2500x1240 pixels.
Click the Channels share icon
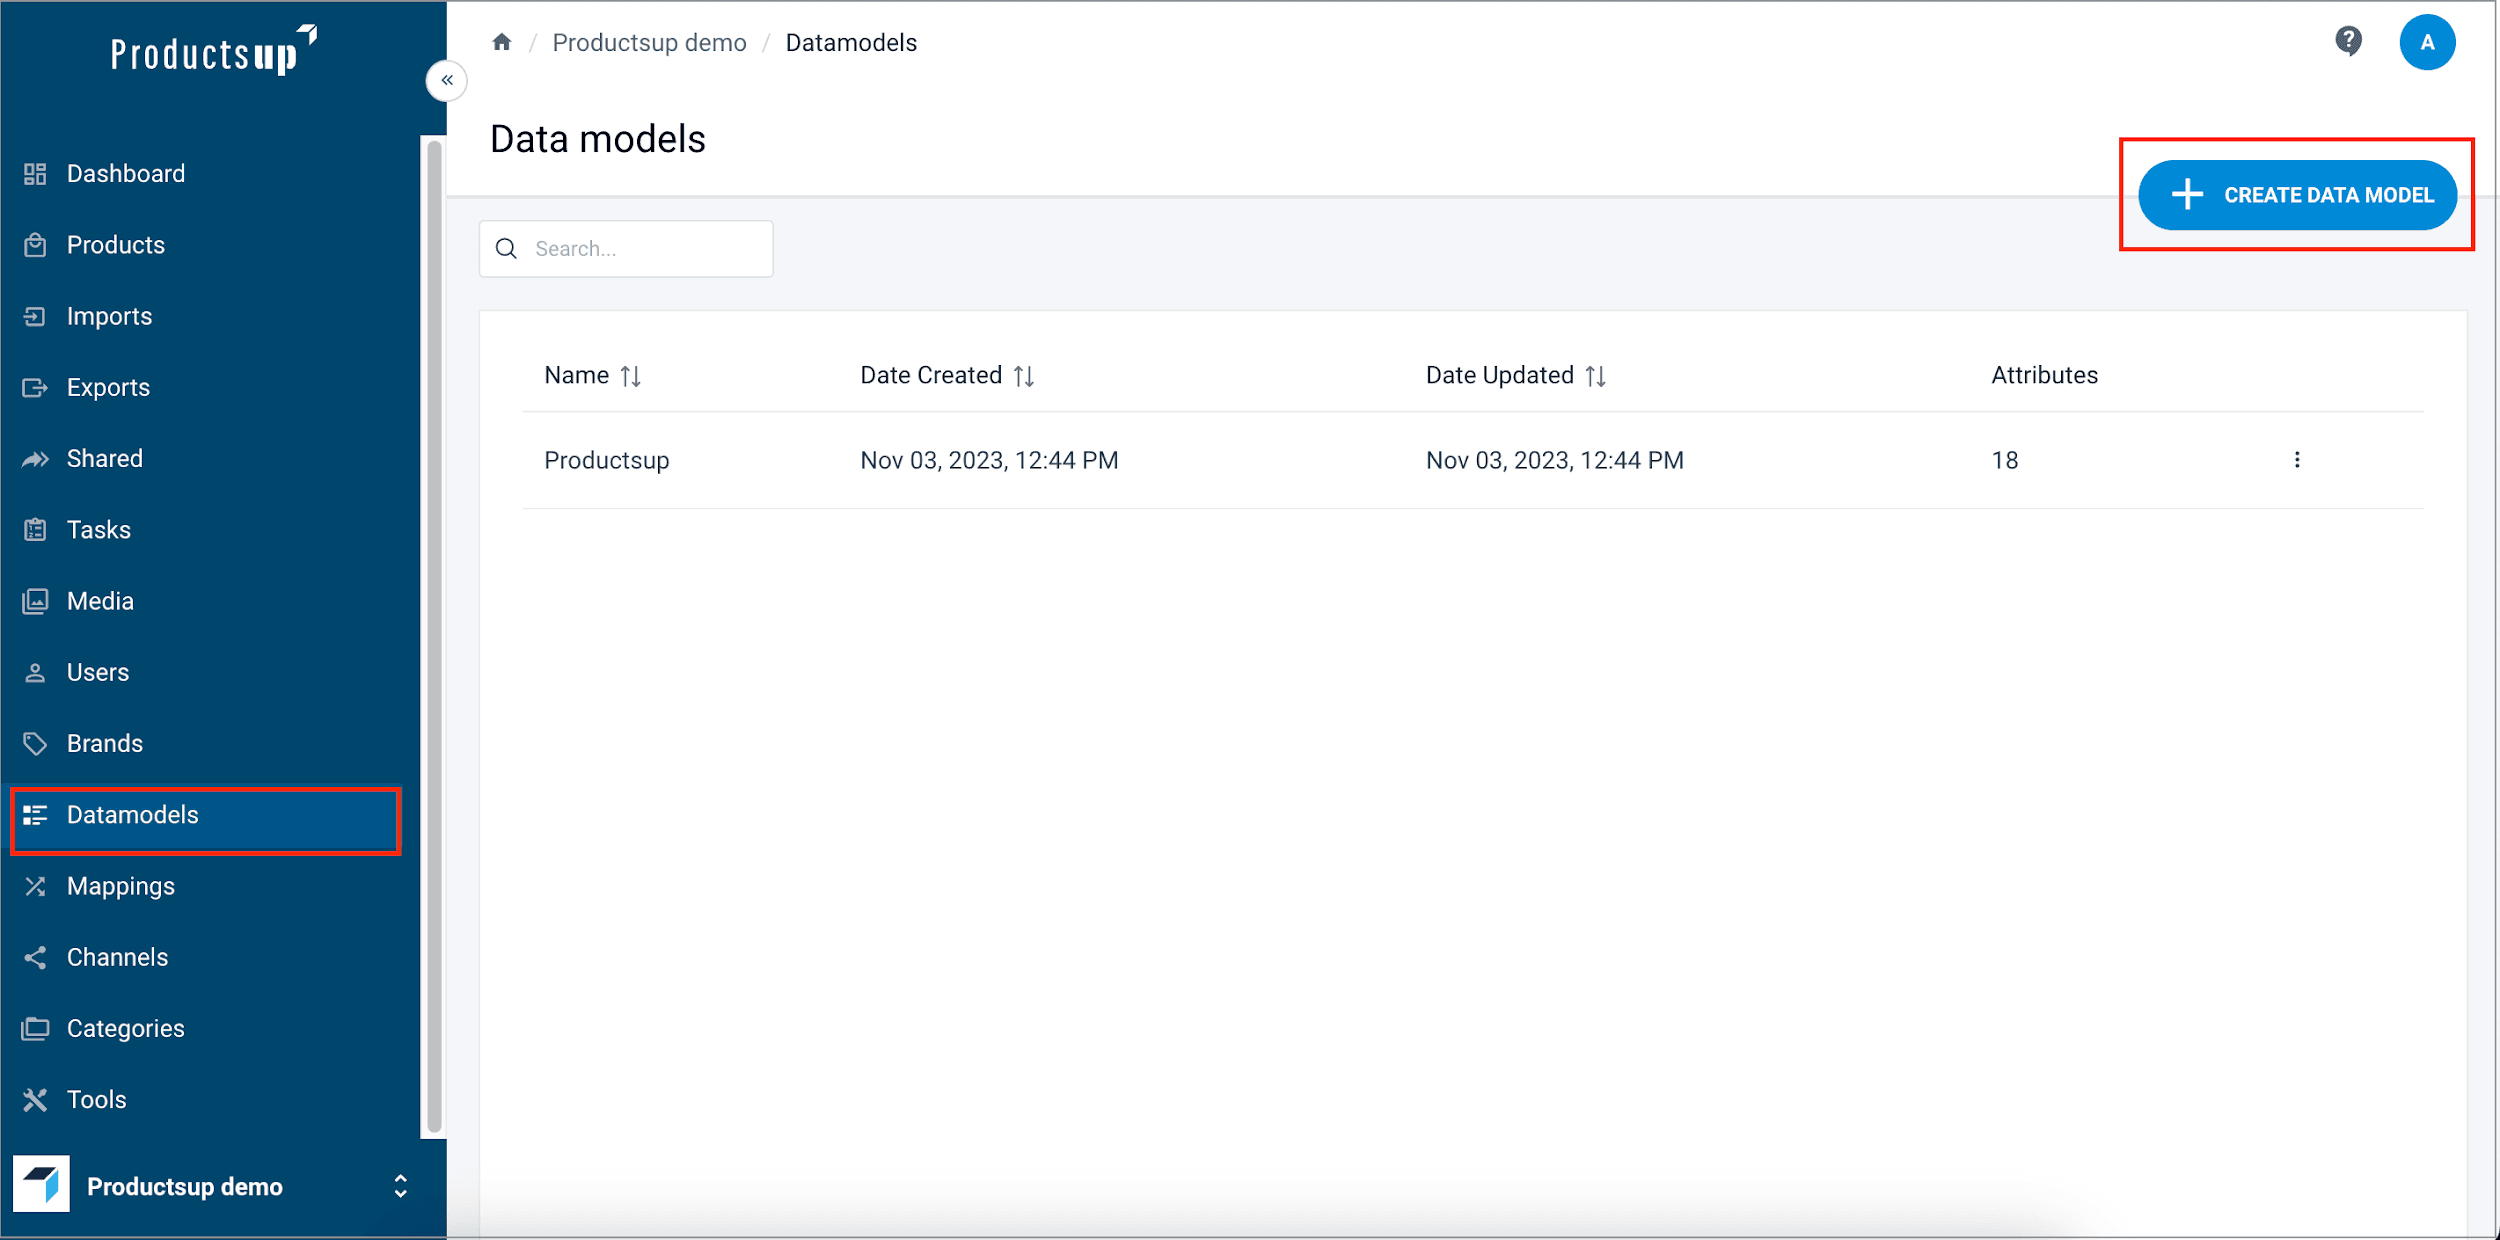pos(35,957)
